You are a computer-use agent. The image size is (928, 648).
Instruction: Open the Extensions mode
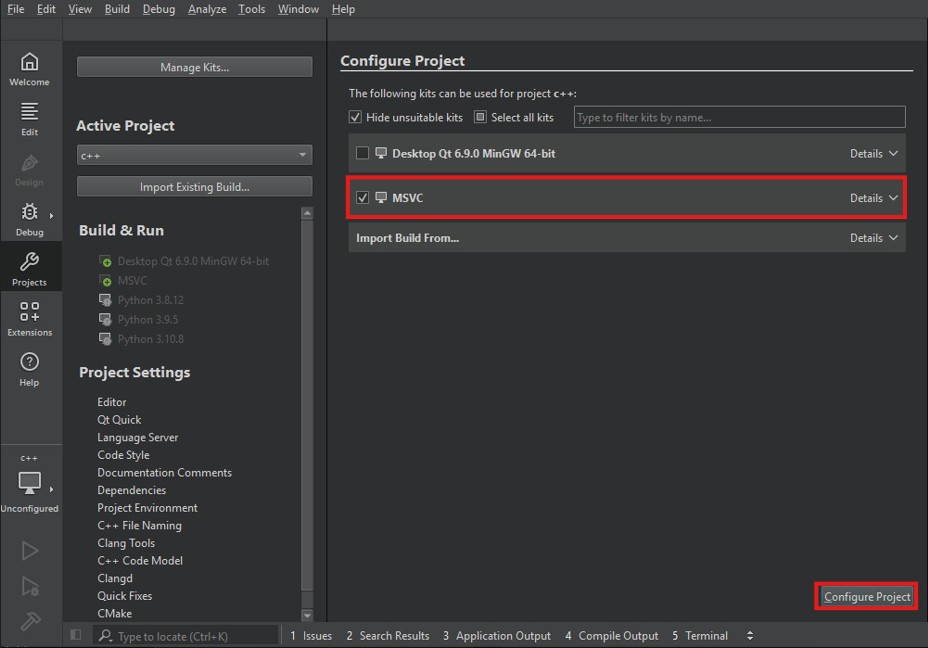click(x=30, y=320)
